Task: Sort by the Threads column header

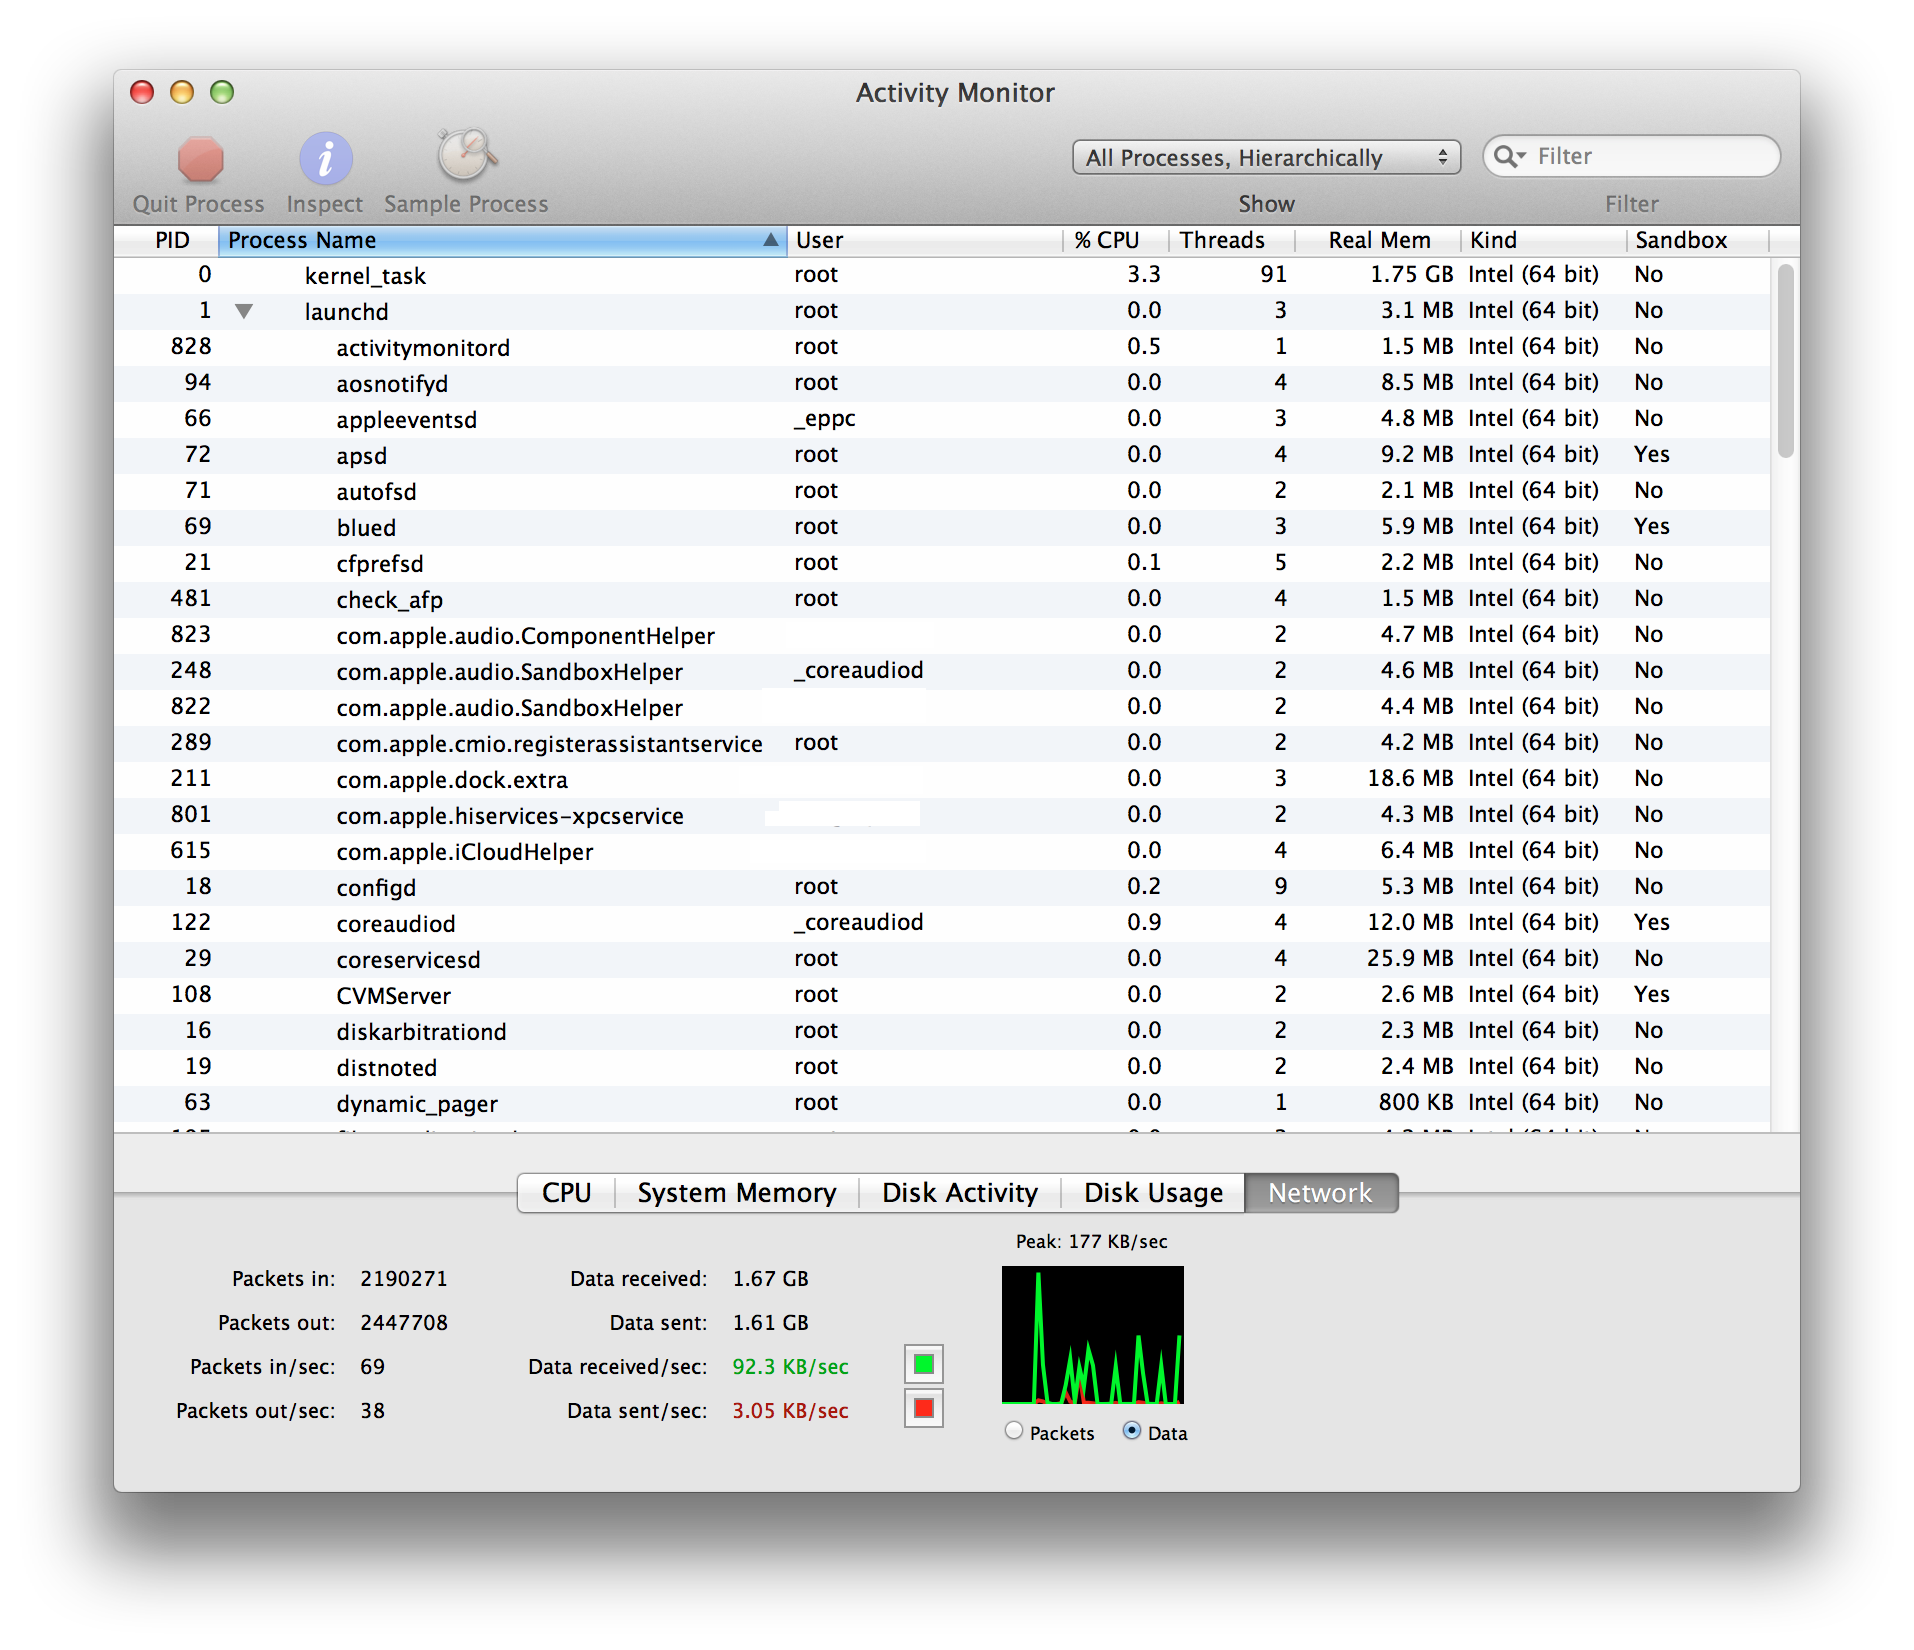Action: (x=1231, y=240)
